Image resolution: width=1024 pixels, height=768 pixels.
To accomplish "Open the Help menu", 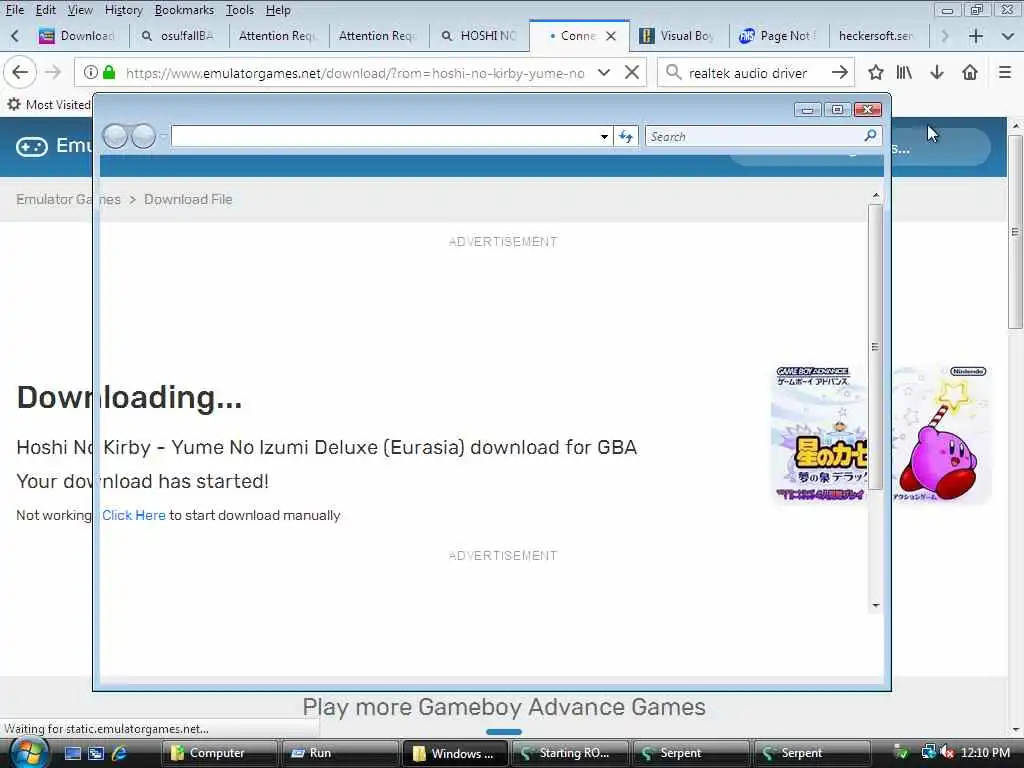I will (x=278, y=10).
